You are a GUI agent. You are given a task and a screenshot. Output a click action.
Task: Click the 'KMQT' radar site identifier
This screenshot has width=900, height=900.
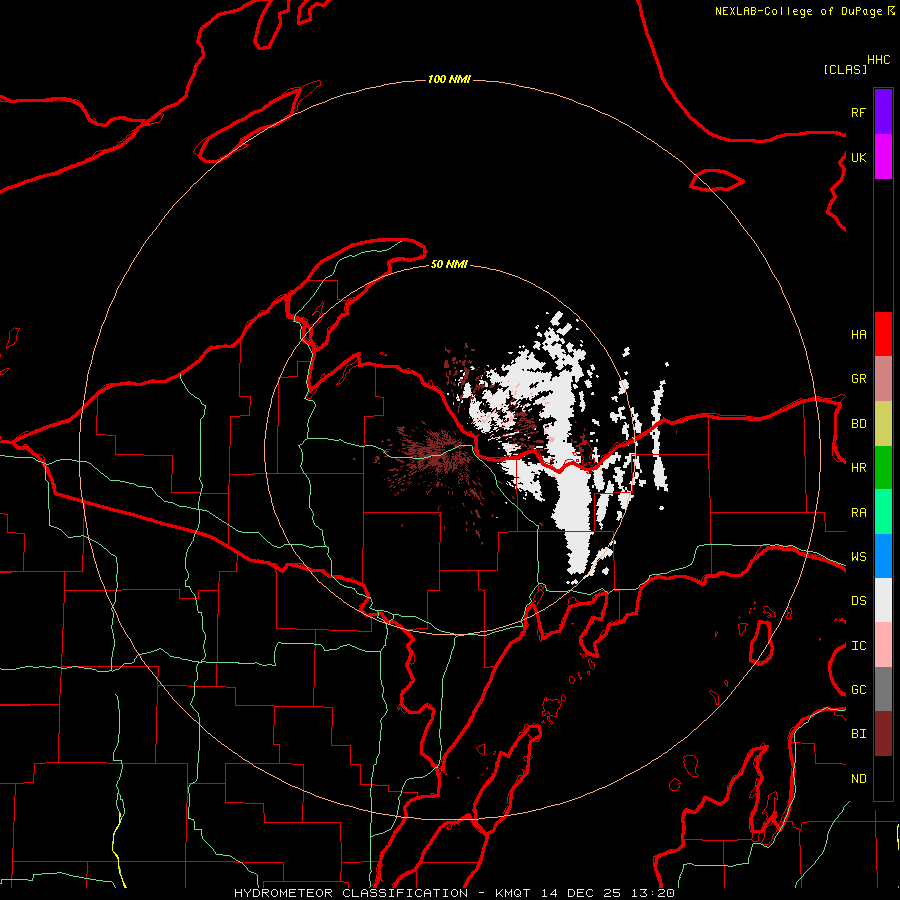point(513,893)
